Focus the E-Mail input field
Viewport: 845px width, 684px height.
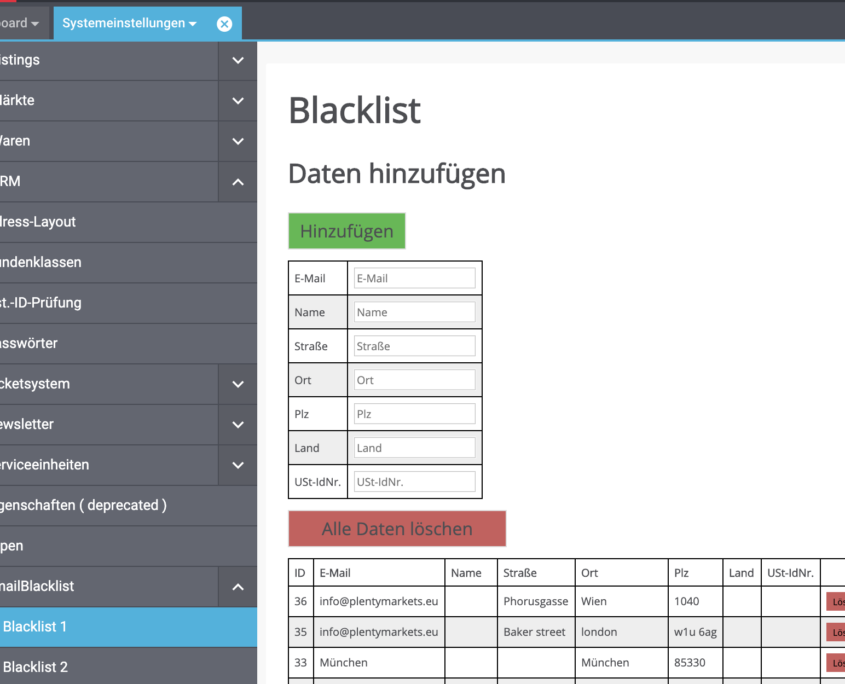click(414, 278)
